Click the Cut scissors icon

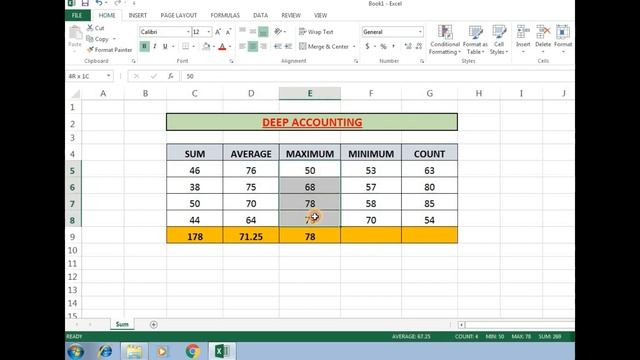[90, 28]
